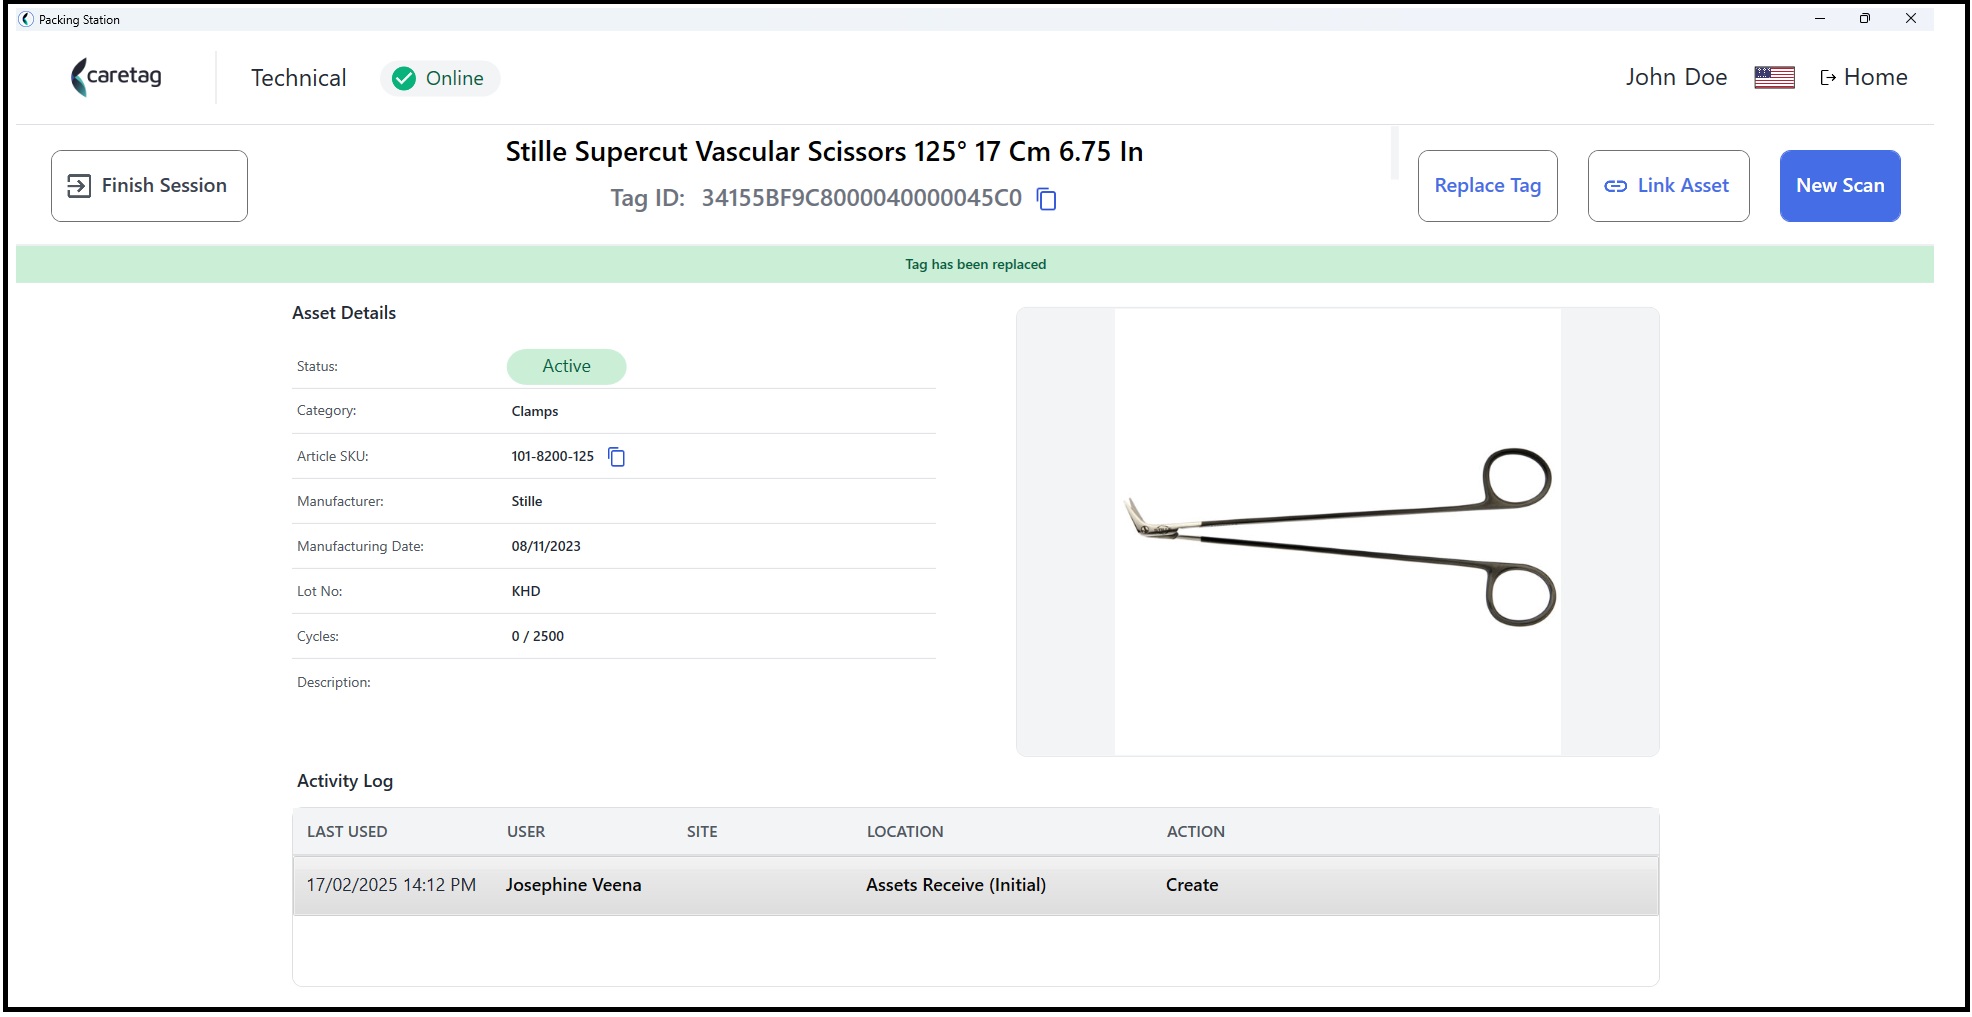Click the 'Tag has been replaced' banner
The width and height of the screenshot is (1972, 1017).
point(975,264)
